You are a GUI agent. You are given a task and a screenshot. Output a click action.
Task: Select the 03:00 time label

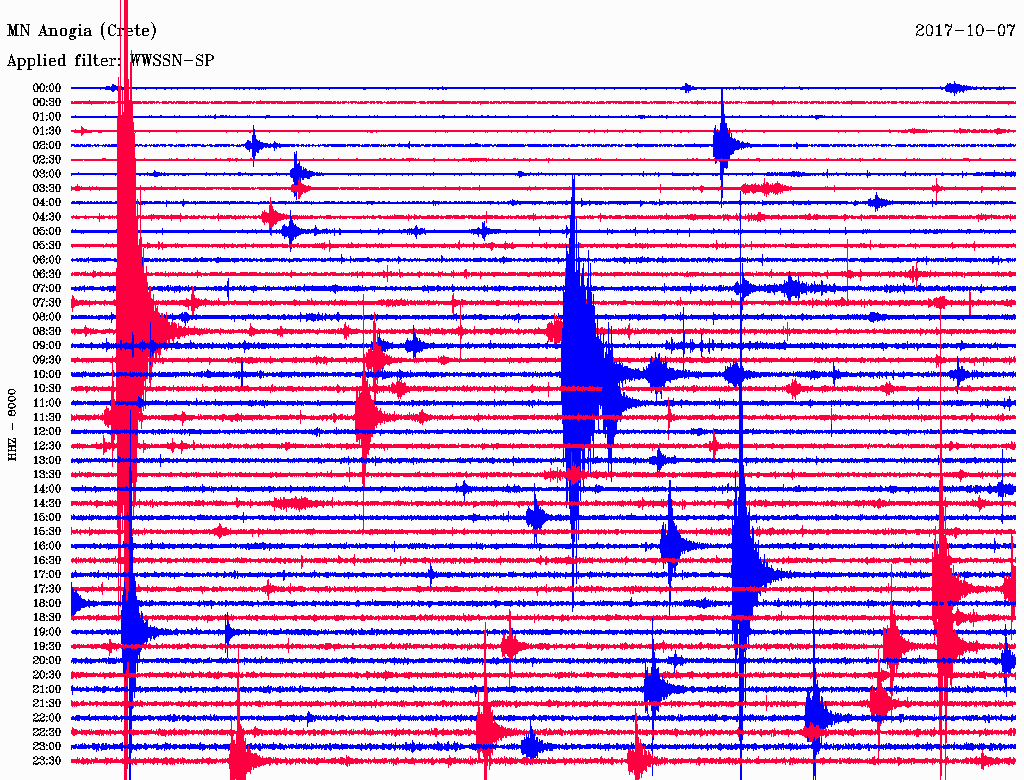coord(47,174)
